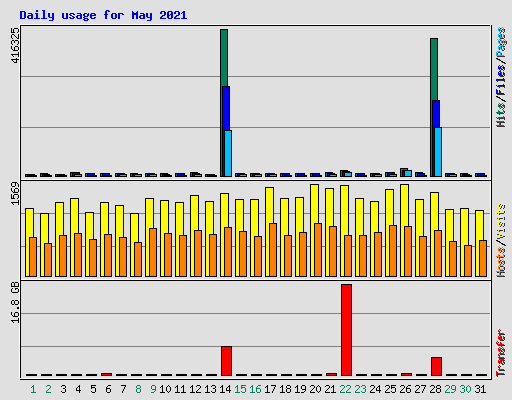Click day label 21
The image size is (512, 400).
point(330,389)
